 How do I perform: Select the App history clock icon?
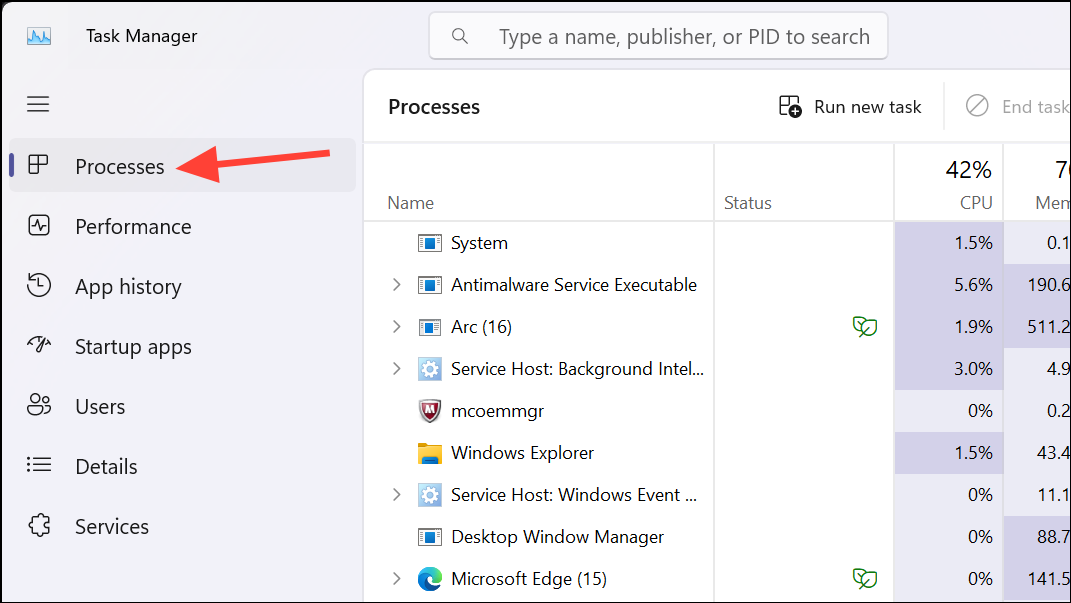[x=38, y=286]
